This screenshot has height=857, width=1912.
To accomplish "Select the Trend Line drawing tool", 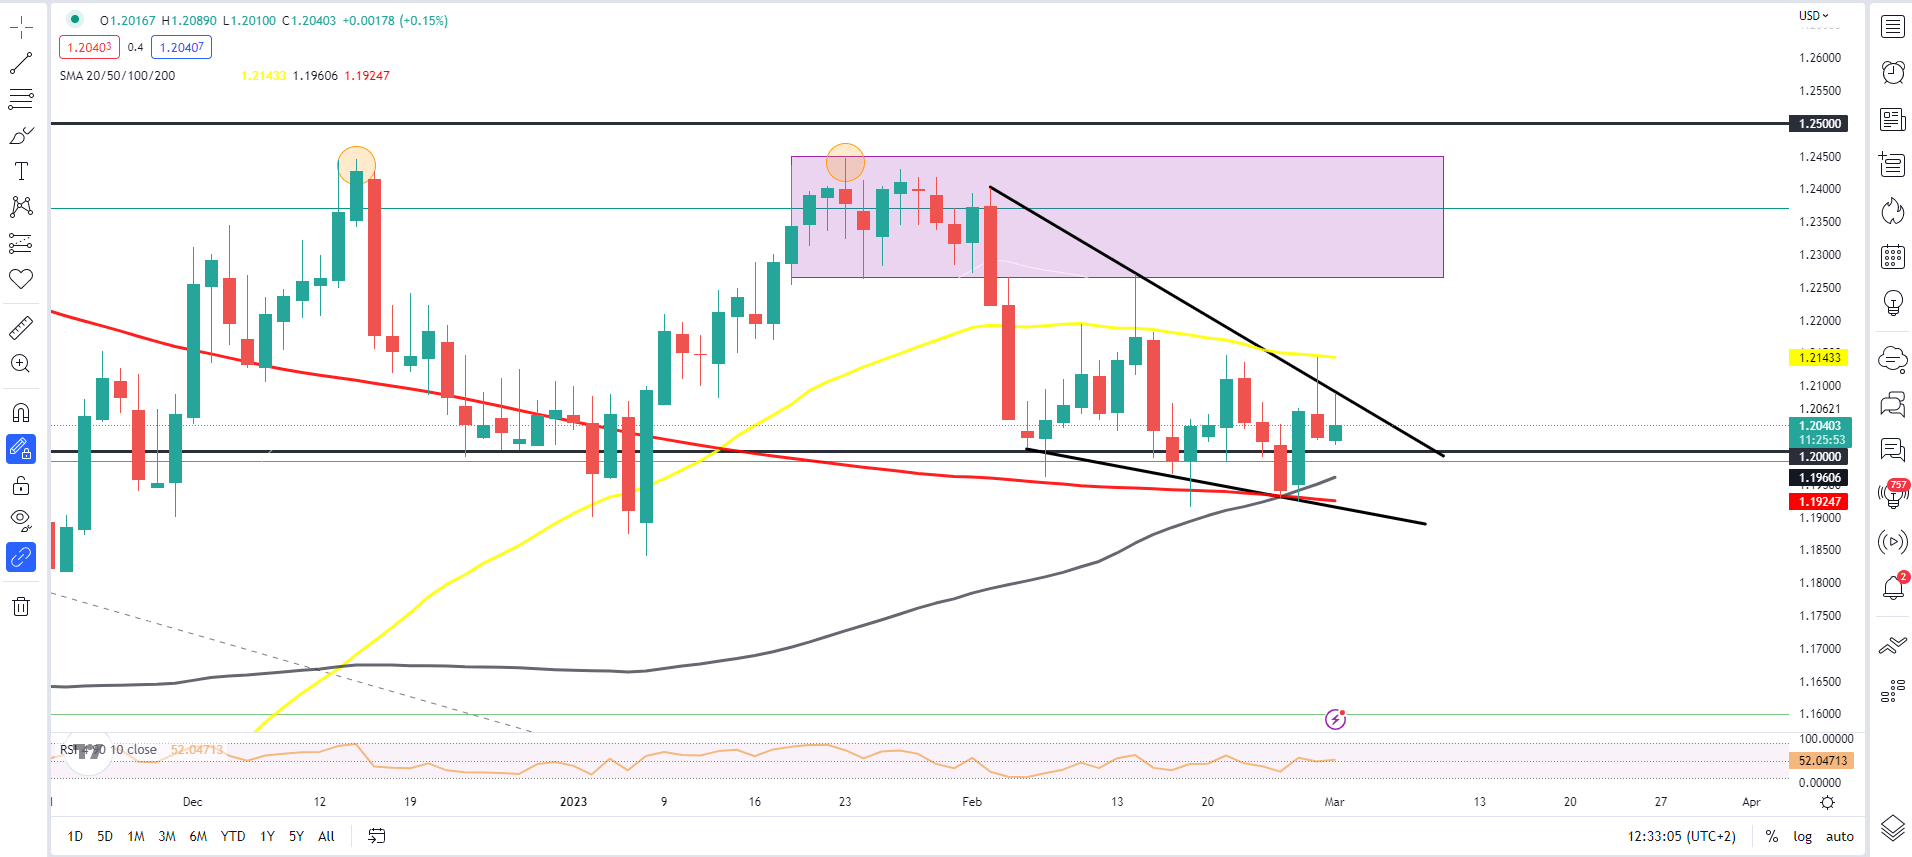I will 21,63.
